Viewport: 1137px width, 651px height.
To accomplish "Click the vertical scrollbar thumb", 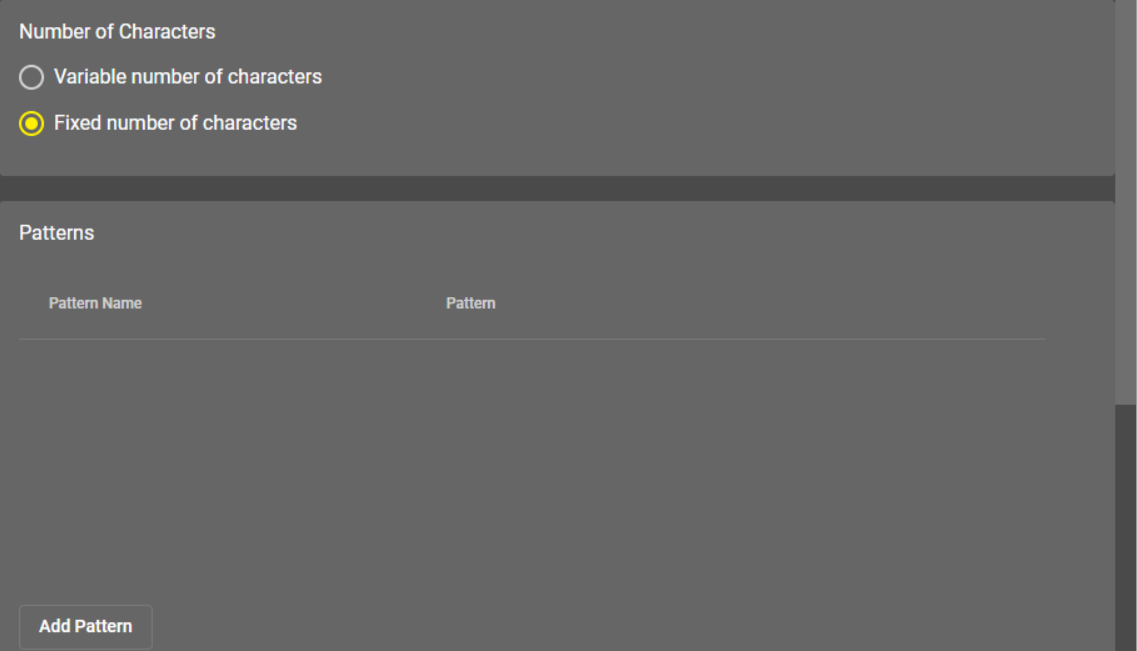I will tap(1126, 200).
